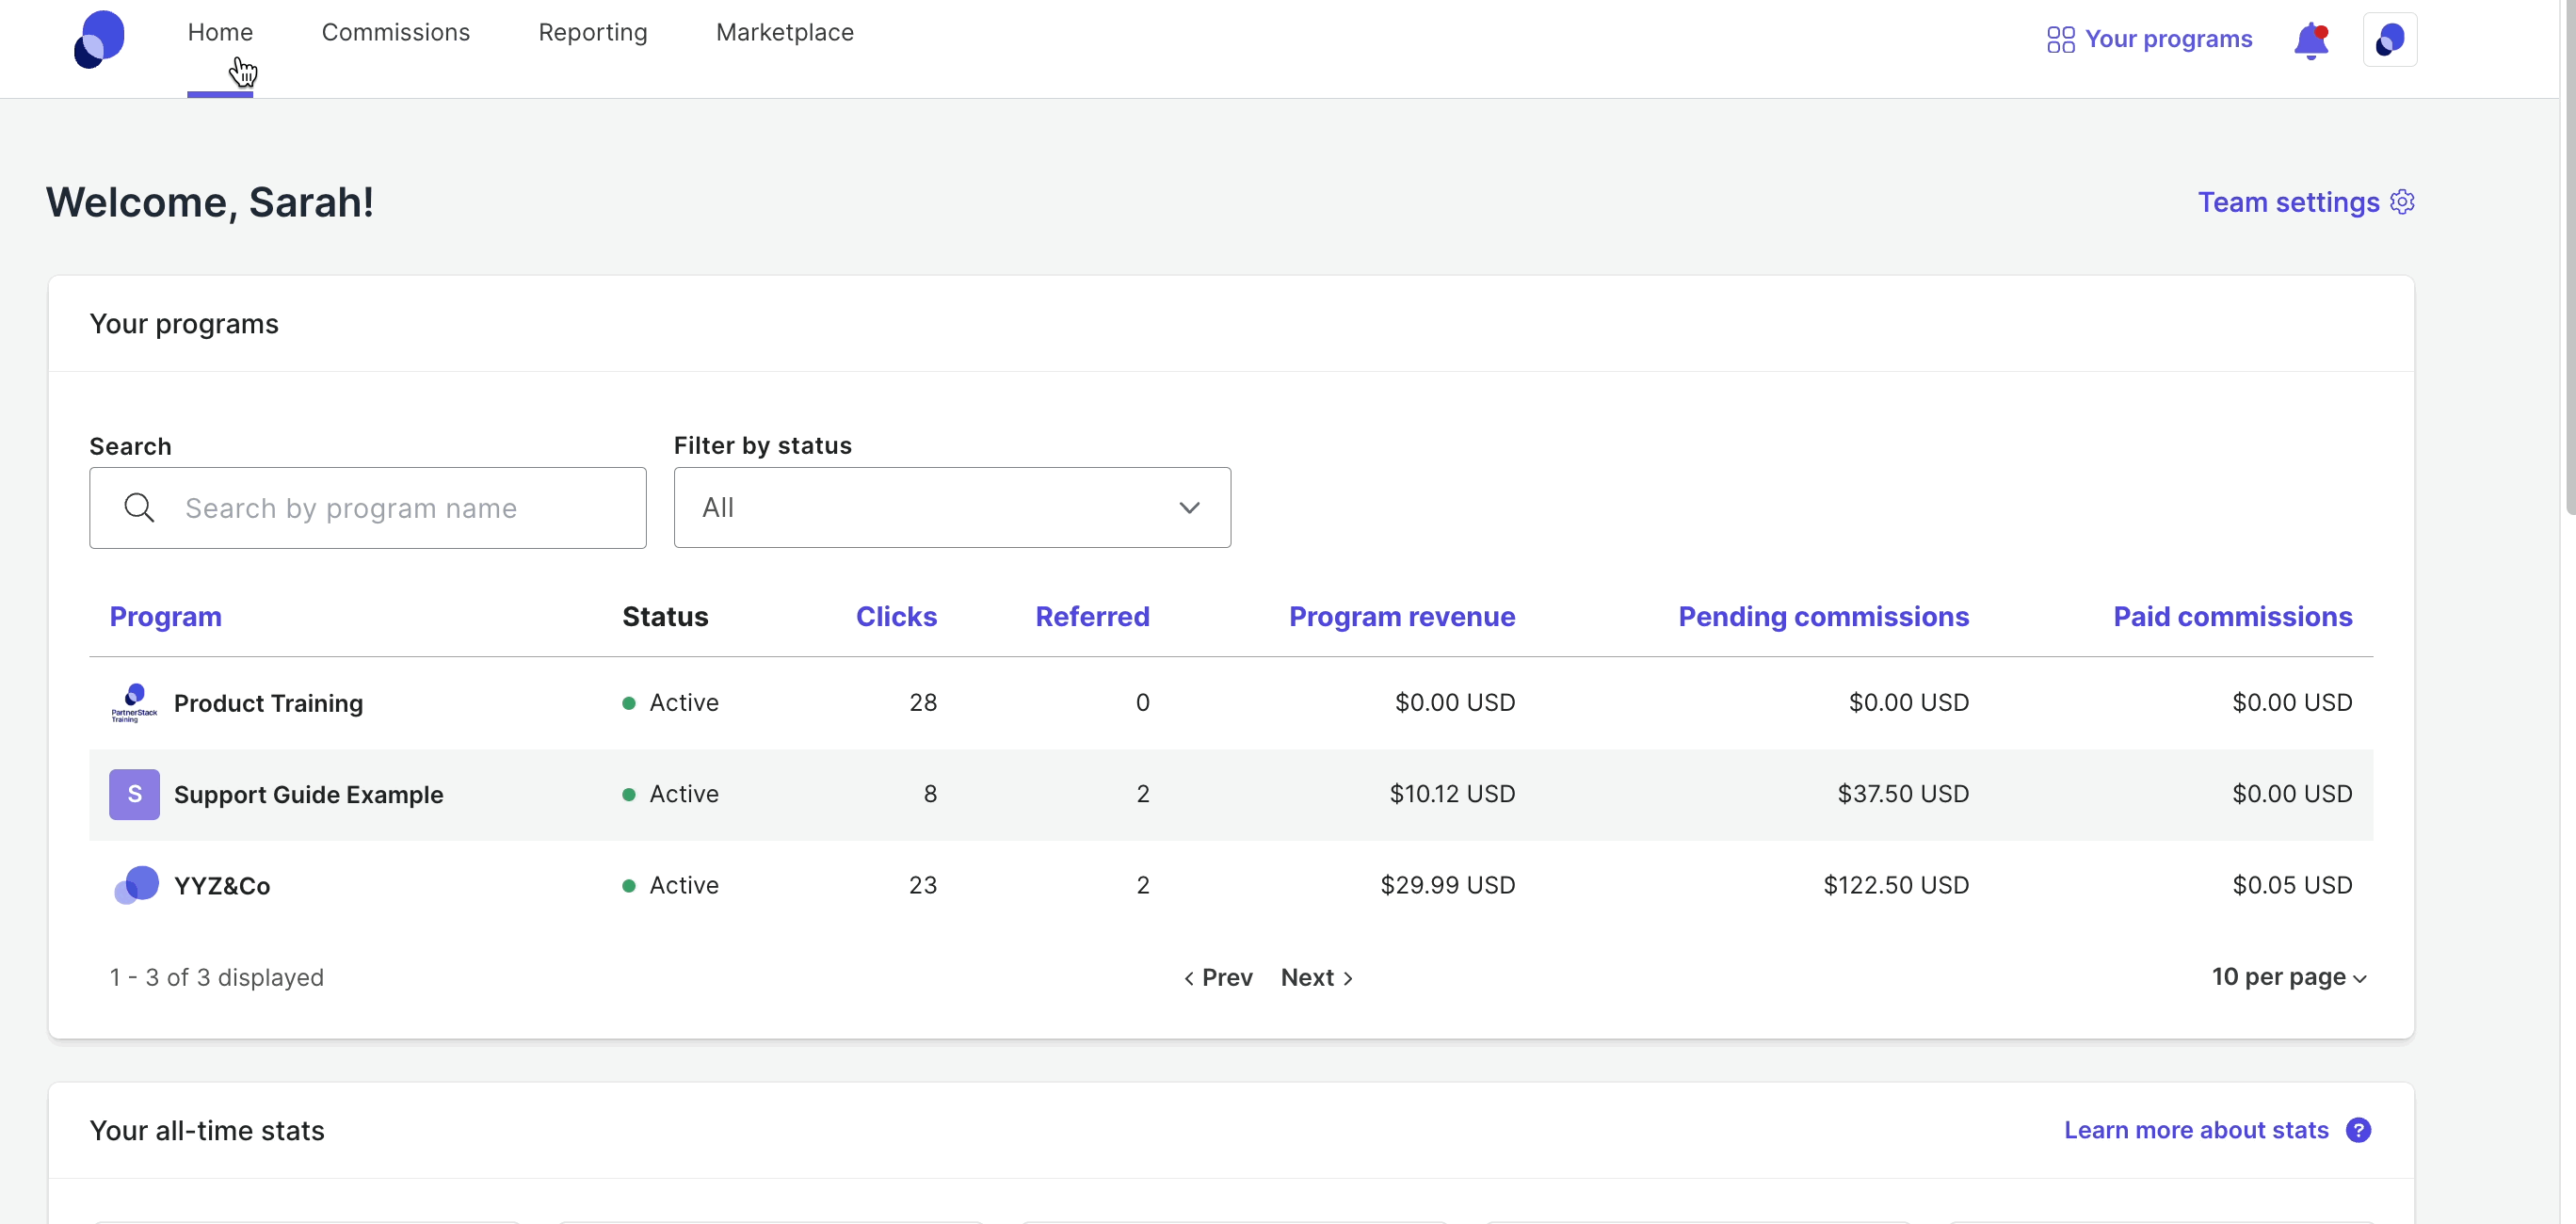The width and height of the screenshot is (2576, 1224).
Task: Open the Support Guide Example program
Action: click(308, 794)
